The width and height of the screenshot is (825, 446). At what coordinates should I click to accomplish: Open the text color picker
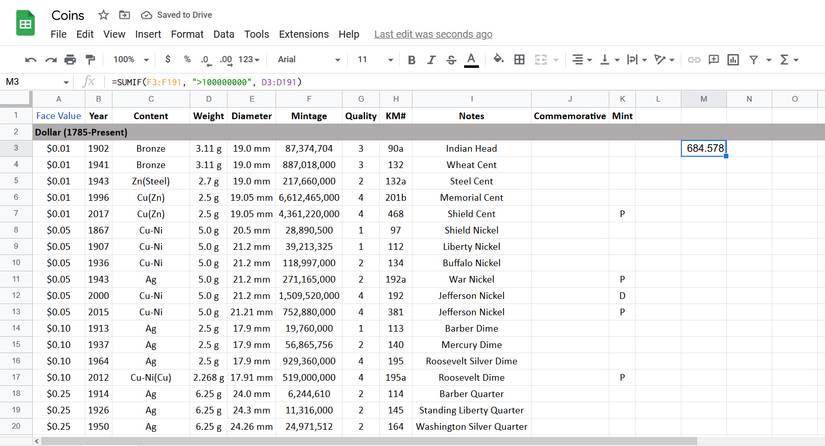471,60
